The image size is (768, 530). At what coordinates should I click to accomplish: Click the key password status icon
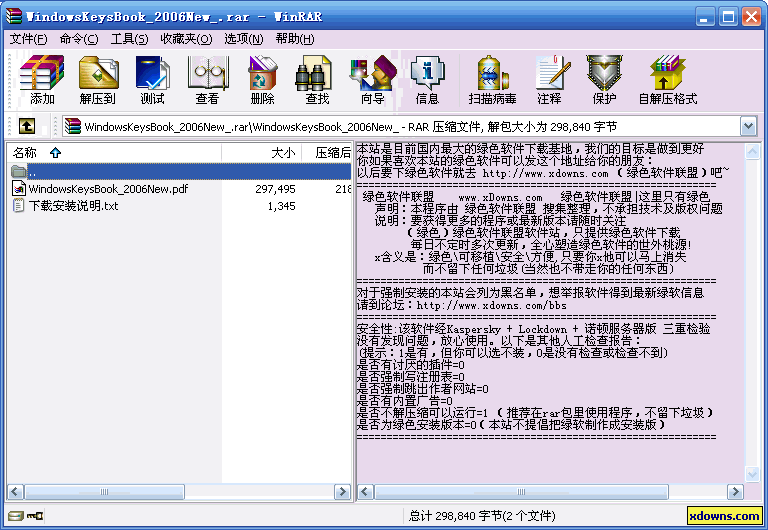[35, 515]
